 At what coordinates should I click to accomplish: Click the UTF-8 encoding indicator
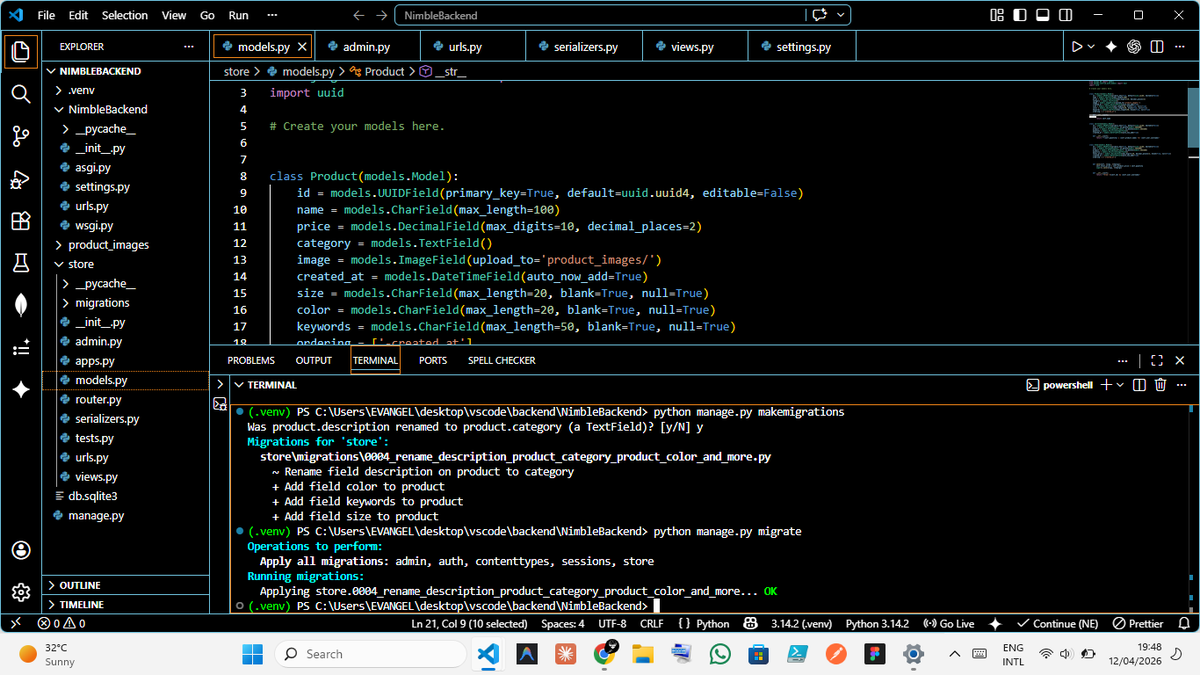[x=612, y=623]
